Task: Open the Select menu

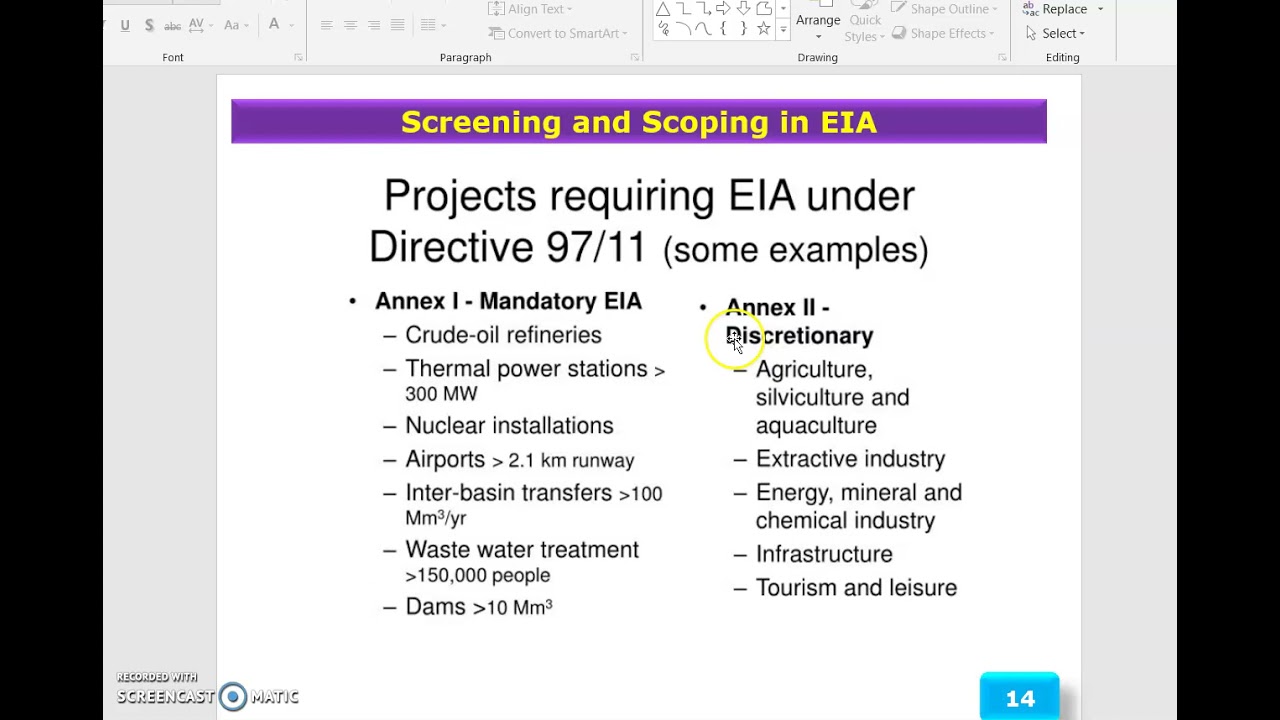Action: click(1055, 33)
